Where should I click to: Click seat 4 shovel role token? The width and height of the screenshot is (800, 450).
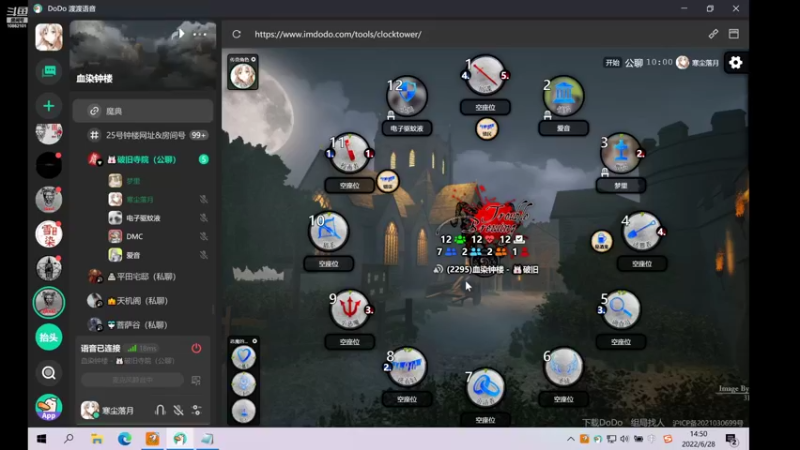pyautogui.click(x=642, y=231)
